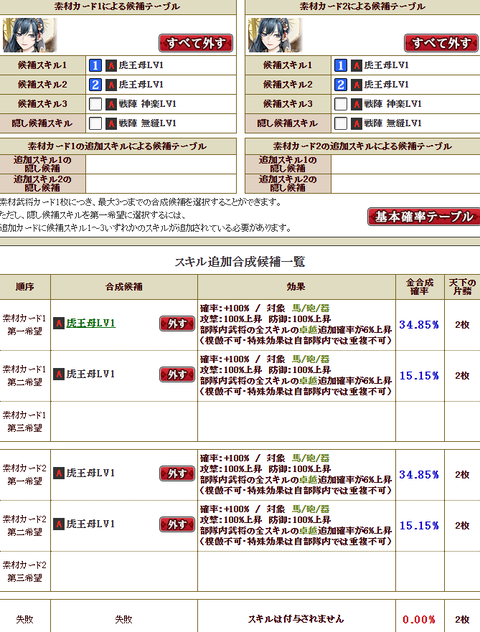Click skill icon of card 1 candidate skill 3
Image resolution: width=480 pixels, height=632 pixels.
pos(111,104)
